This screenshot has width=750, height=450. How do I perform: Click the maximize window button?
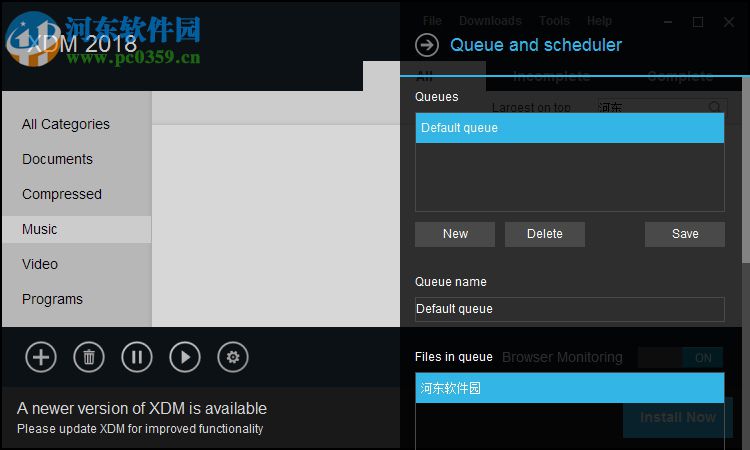(x=698, y=22)
